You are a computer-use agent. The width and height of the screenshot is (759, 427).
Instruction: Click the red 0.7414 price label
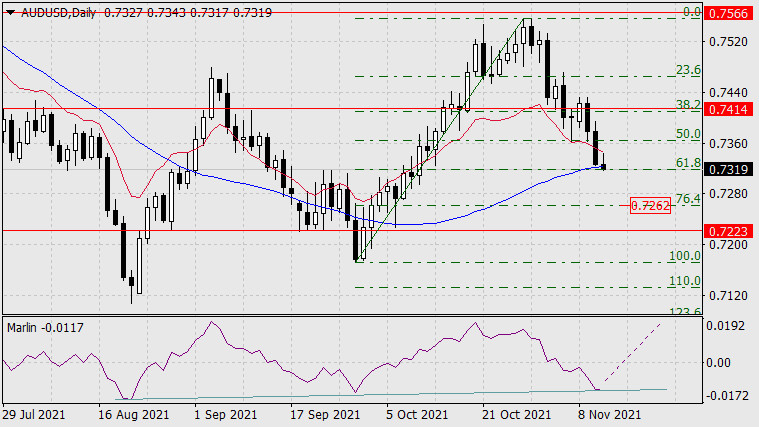[x=729, y=109]
